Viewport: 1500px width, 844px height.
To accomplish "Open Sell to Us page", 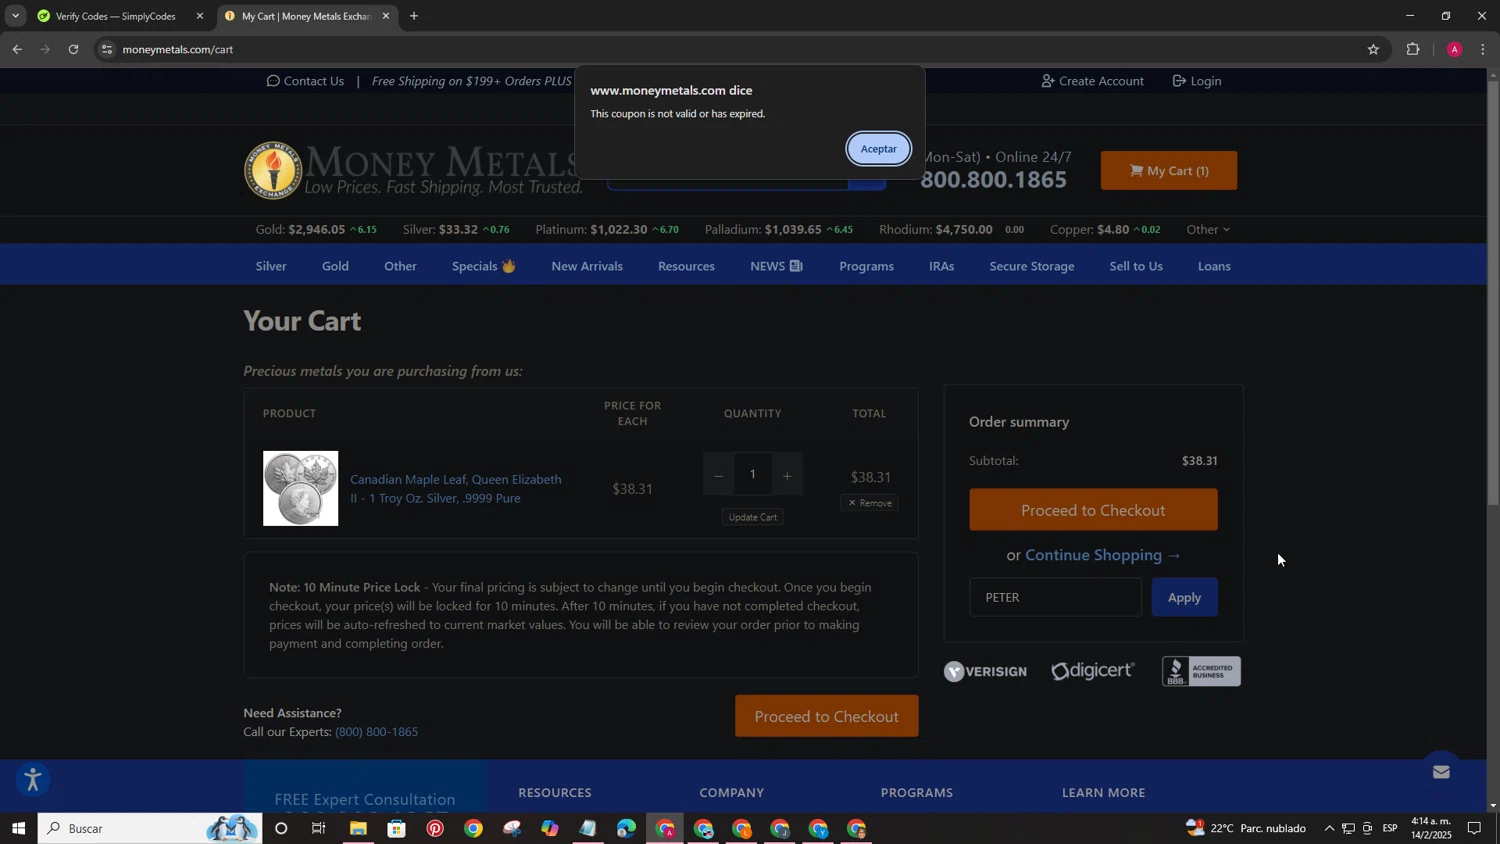I will click(1136, 266).
